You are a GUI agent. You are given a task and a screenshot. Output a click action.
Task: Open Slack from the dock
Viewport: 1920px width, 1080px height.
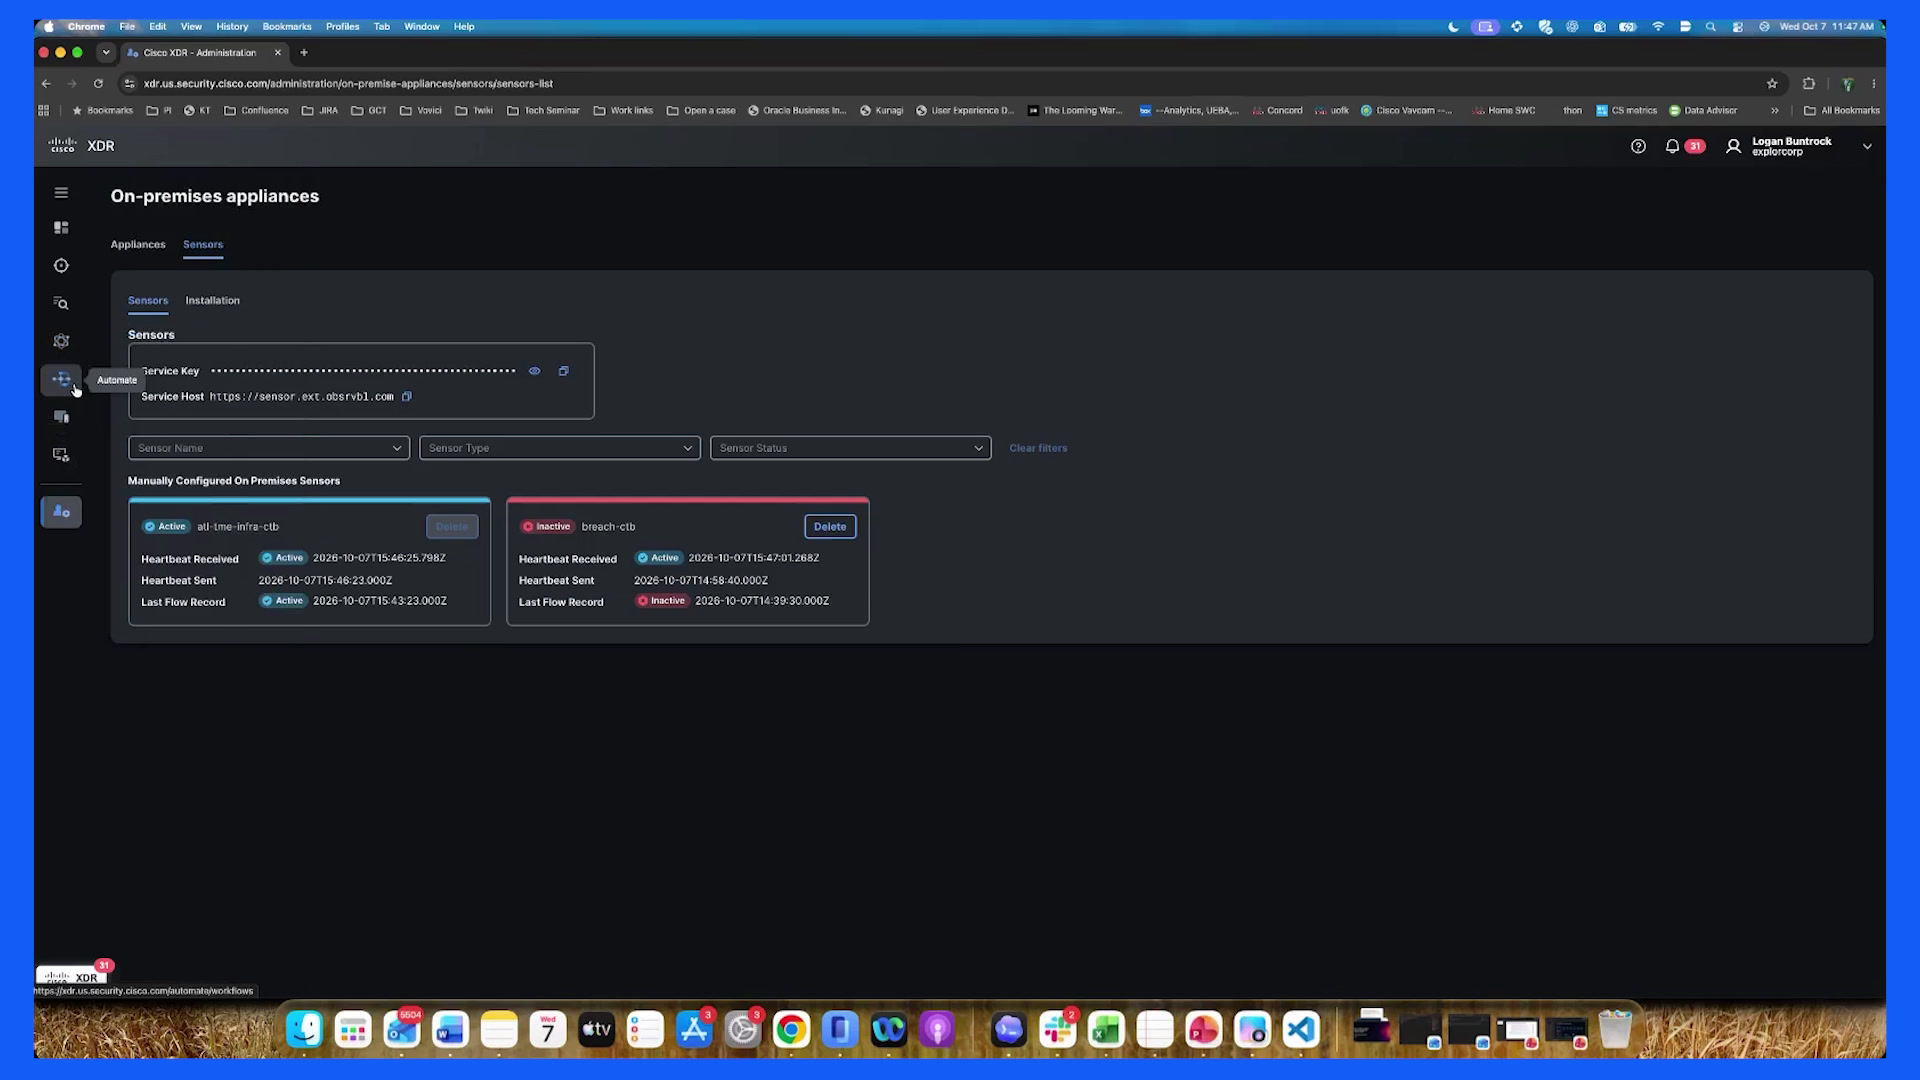coord(1057,1030)
